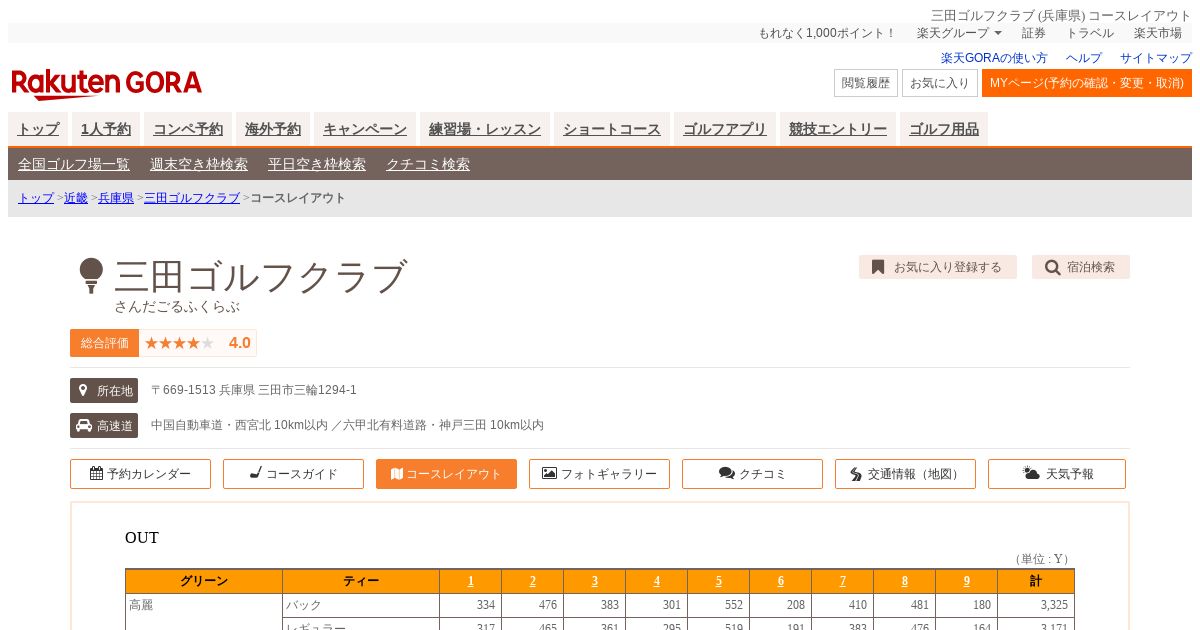This screenshot has width=1200, height=630.
Task: Select hole 3 column header link
Action: point(595,581)
